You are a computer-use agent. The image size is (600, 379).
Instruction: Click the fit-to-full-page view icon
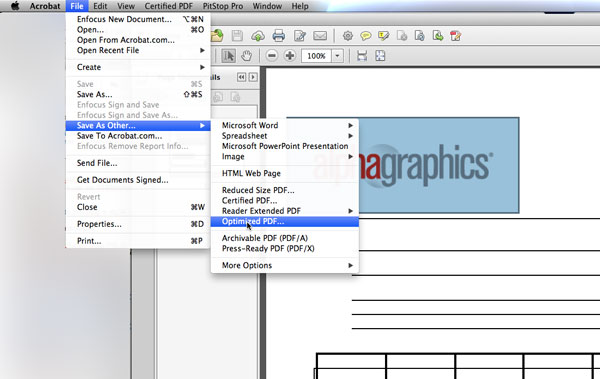click(x=380, y=56)
